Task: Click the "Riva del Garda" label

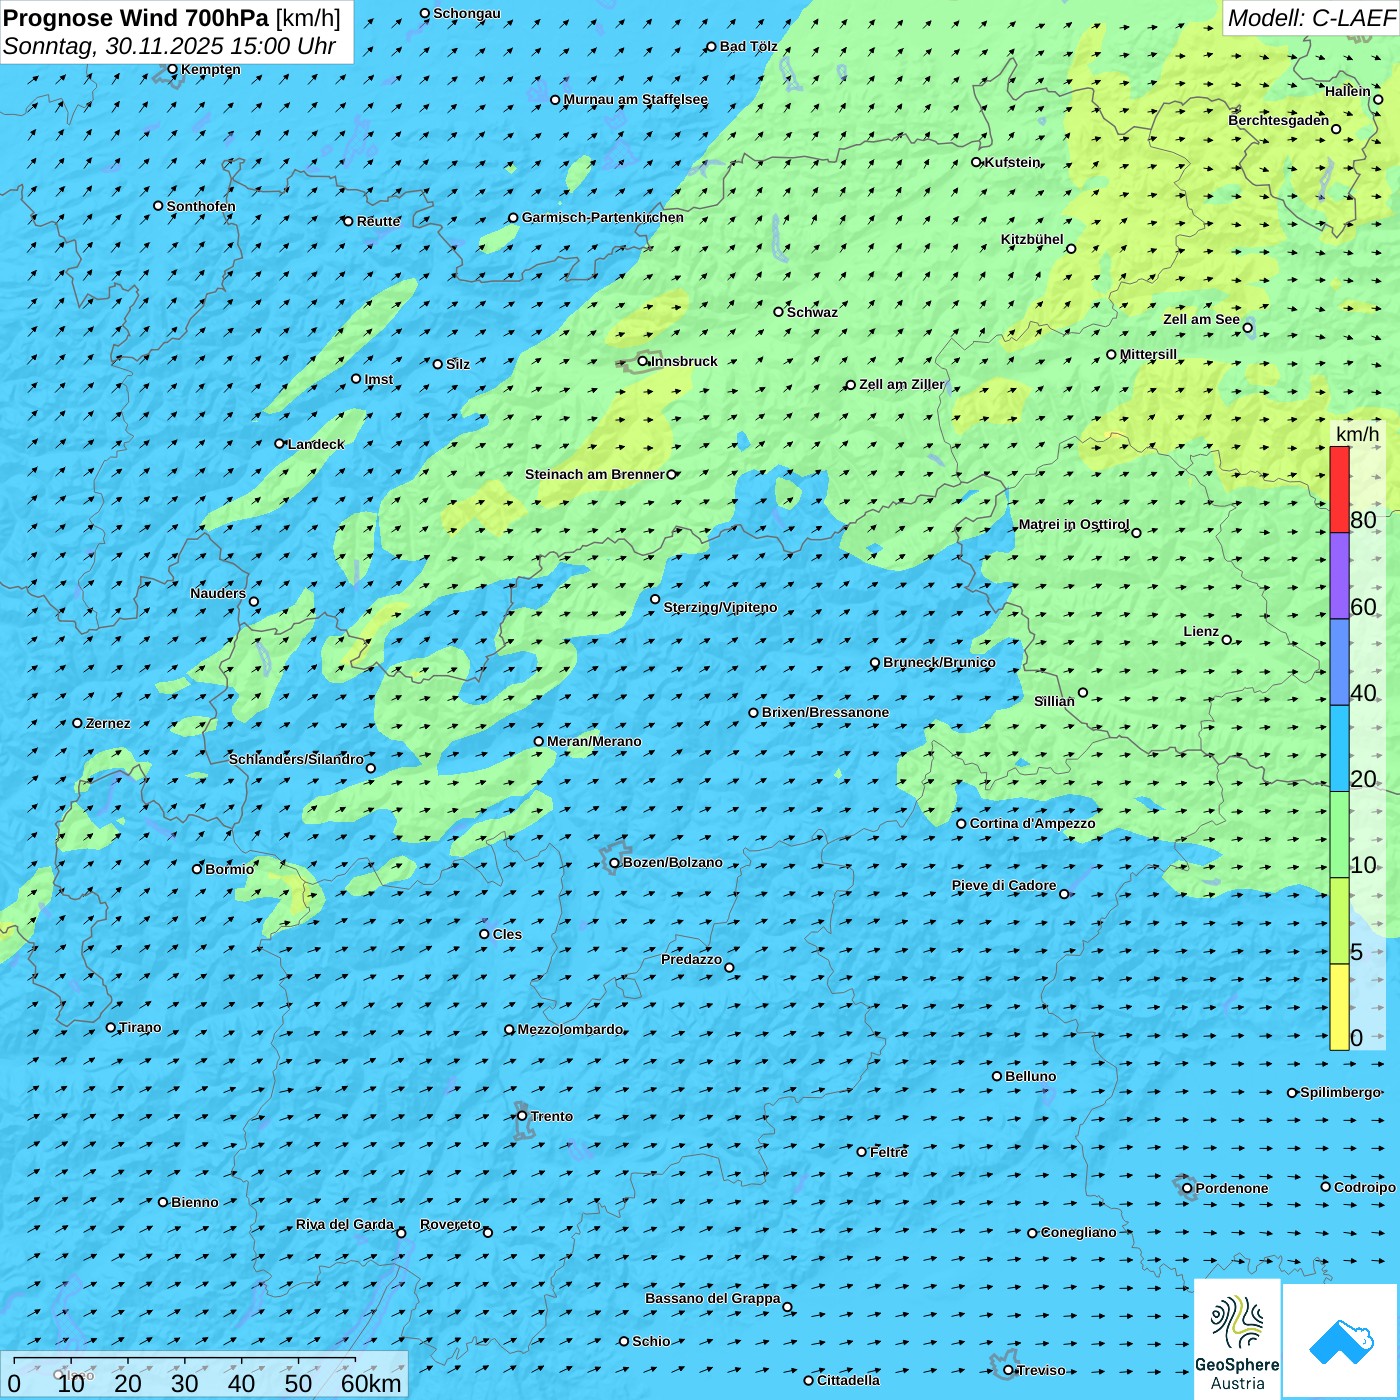Action: point(345,1225)
